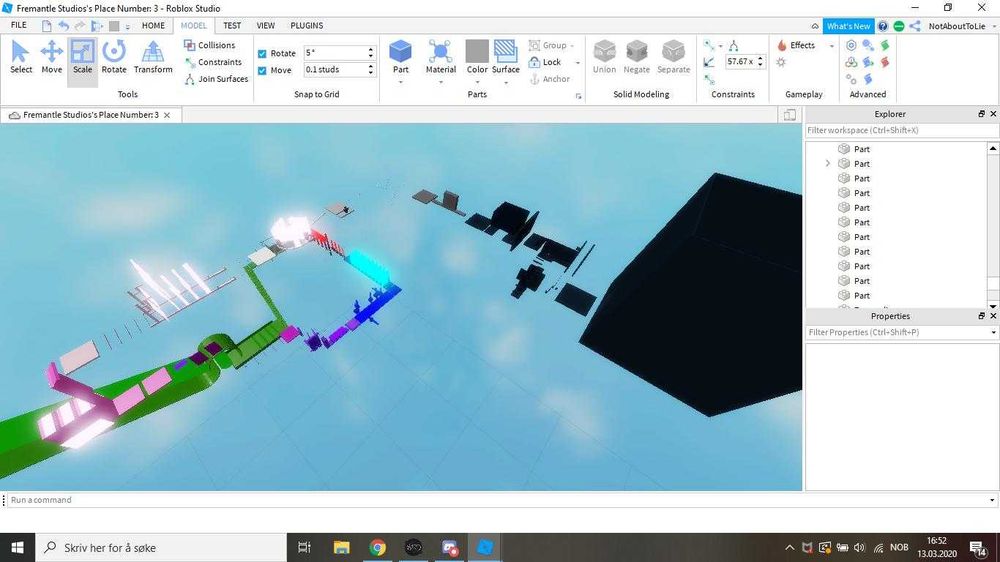Click the rotate increment stepper arrows
Viewport: 1000px width, 562px height.
pos(371,53)
